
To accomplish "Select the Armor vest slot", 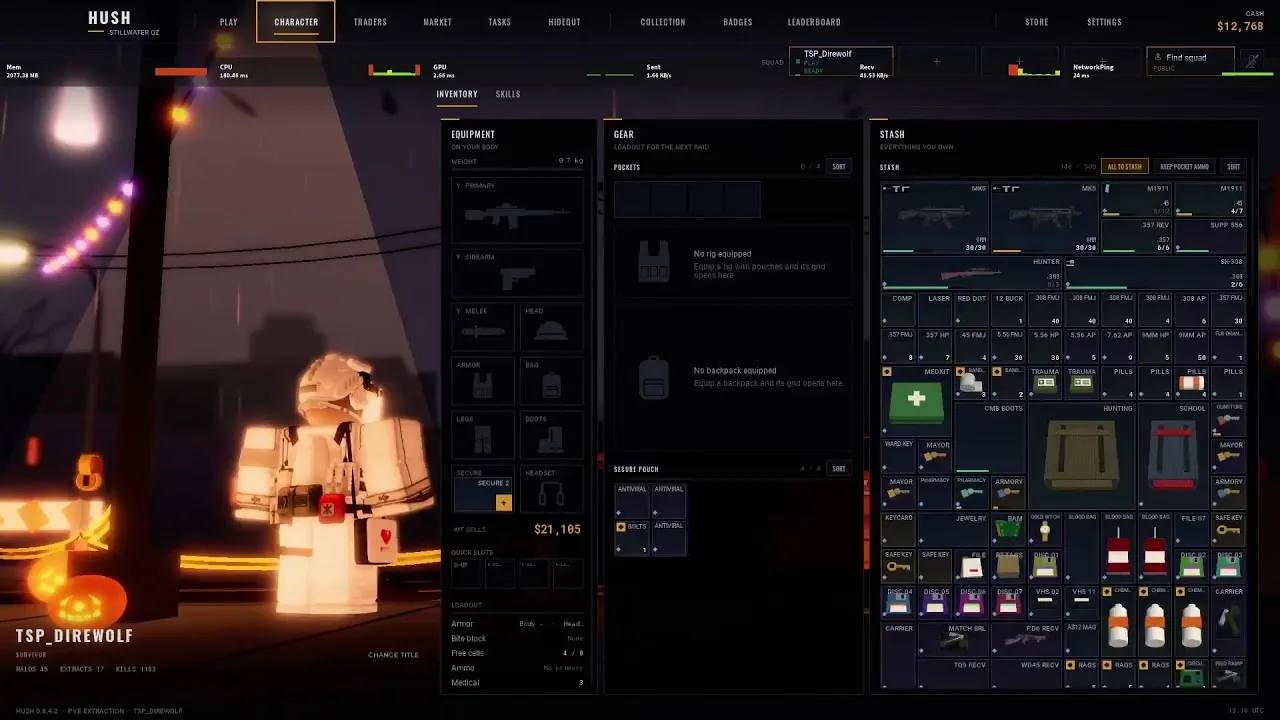I will [483, 381].
